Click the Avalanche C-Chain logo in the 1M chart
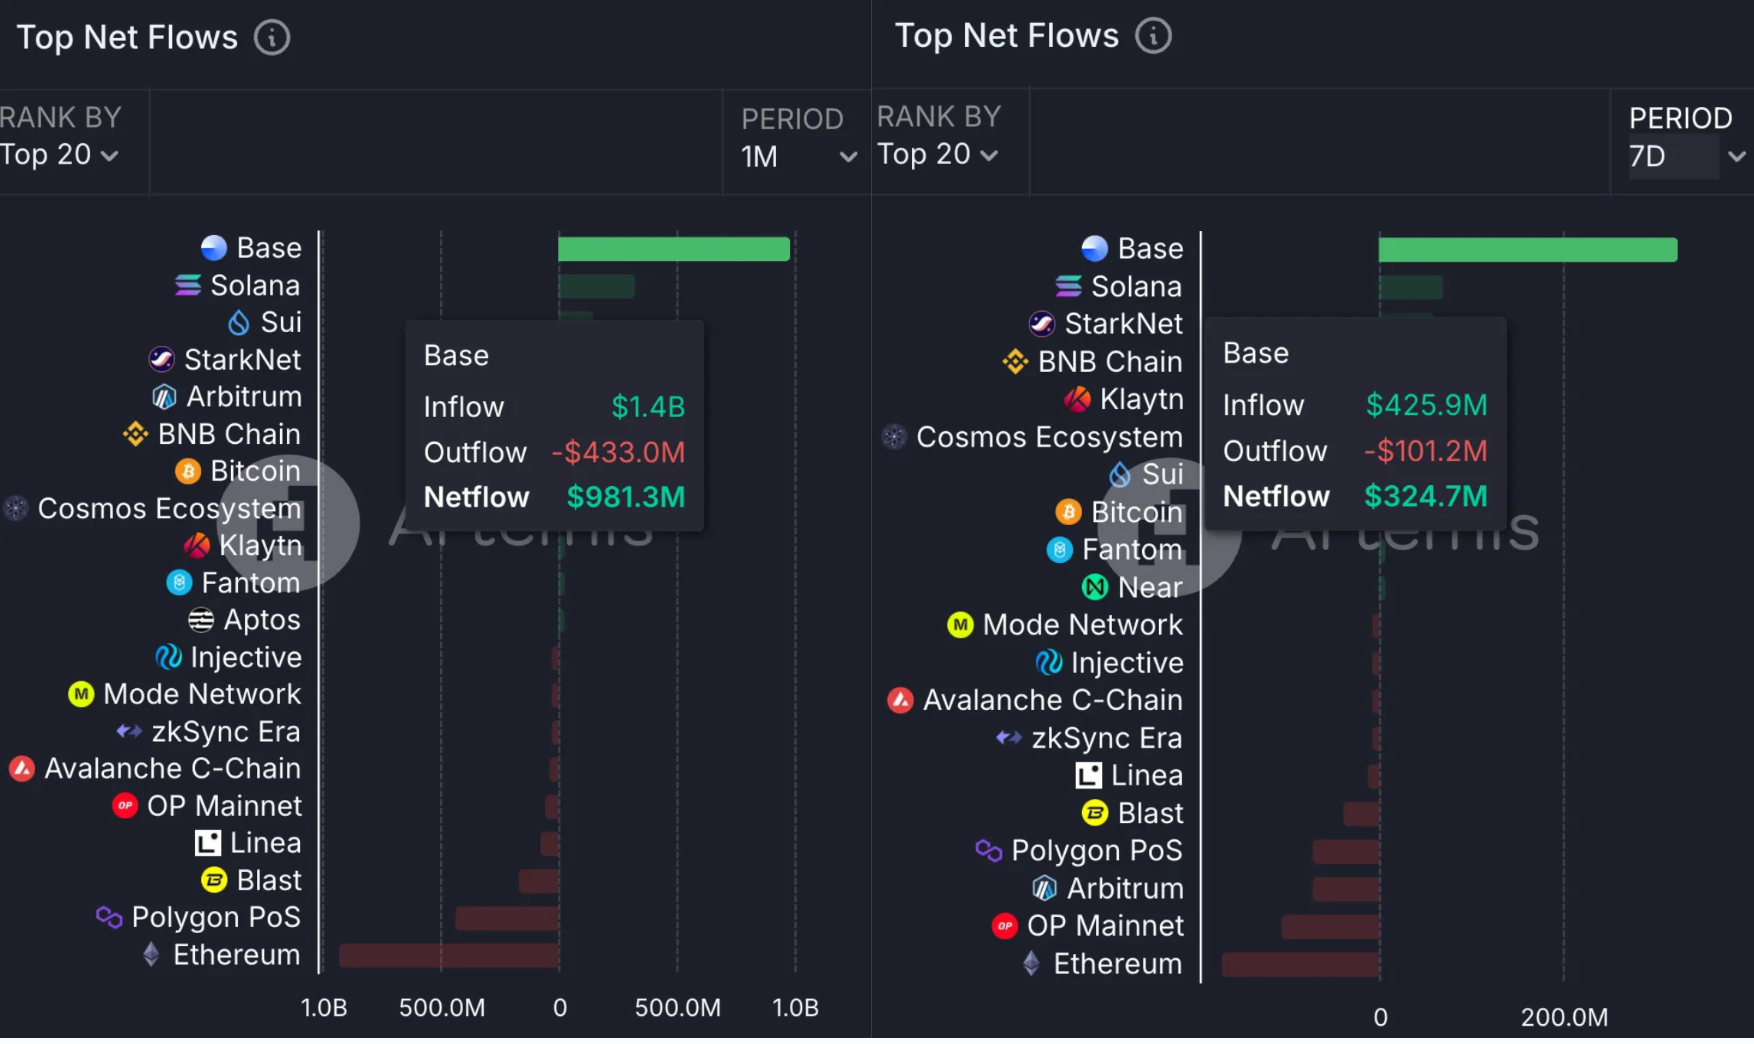The image size is (1754, 1044). coord(22,769)
